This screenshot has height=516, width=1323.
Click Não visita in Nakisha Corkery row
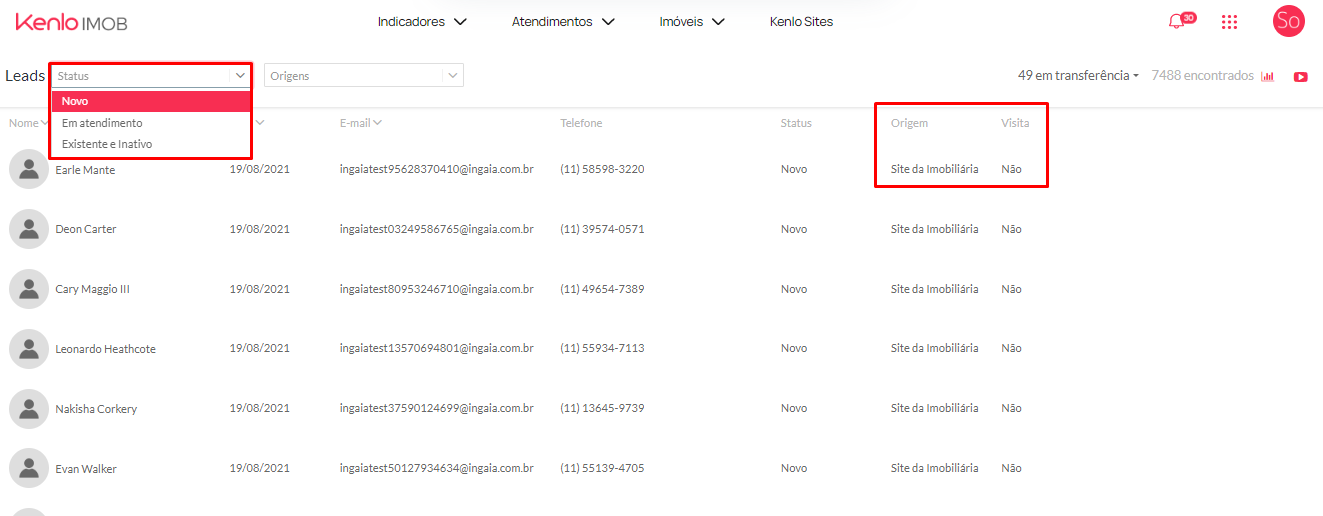click(1011, 408)
